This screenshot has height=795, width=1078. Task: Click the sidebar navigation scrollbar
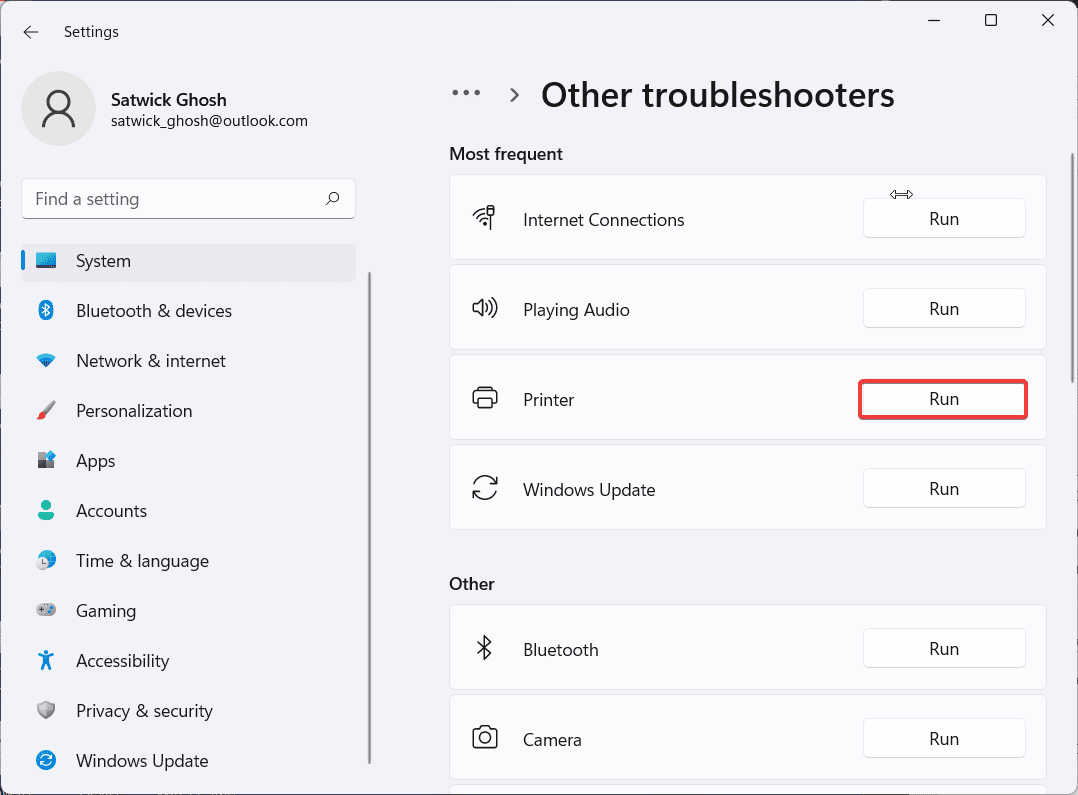coord(370,517)
